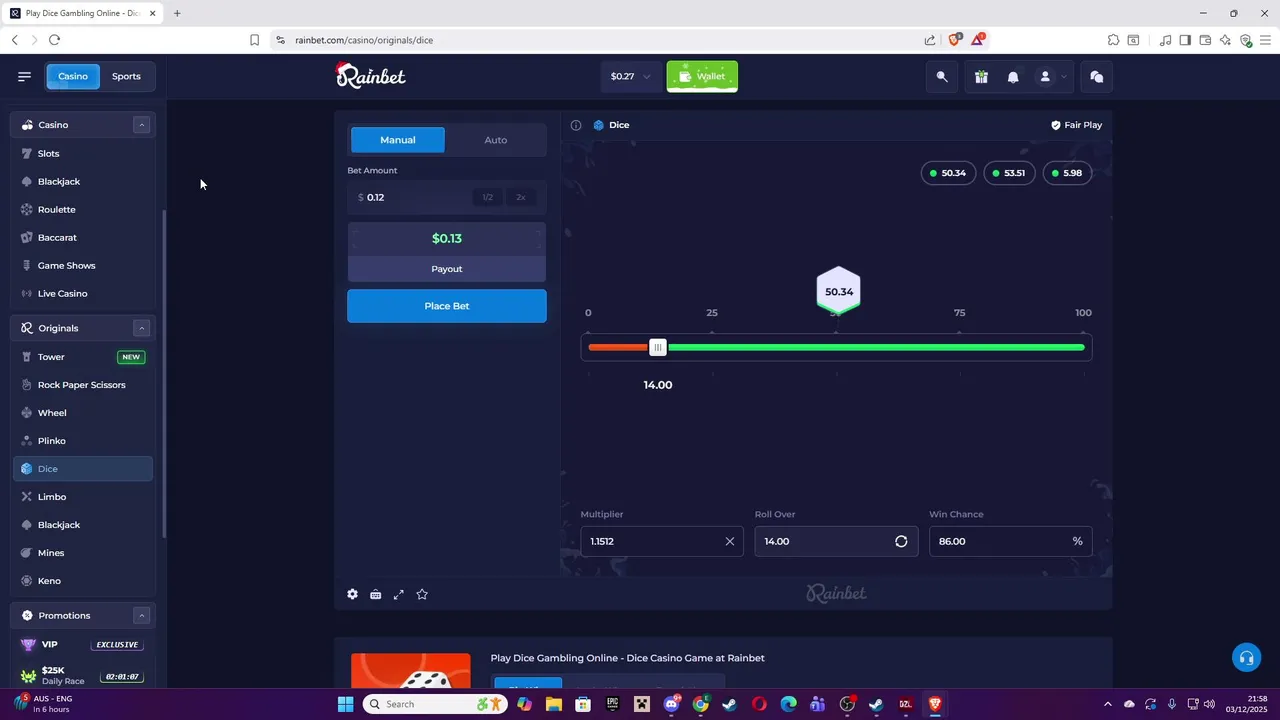Click the Bet Amount input field

(447, 197)
